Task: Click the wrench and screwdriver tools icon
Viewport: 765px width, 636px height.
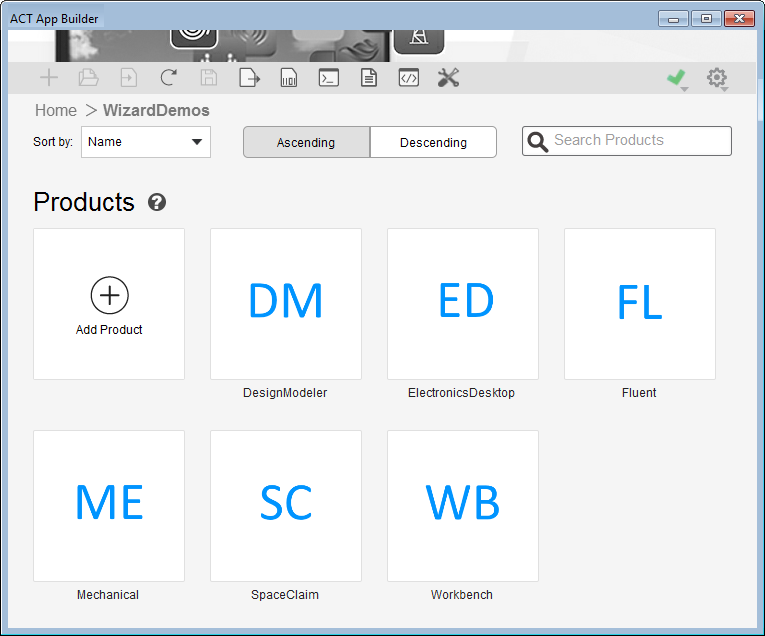Action: 448,78
